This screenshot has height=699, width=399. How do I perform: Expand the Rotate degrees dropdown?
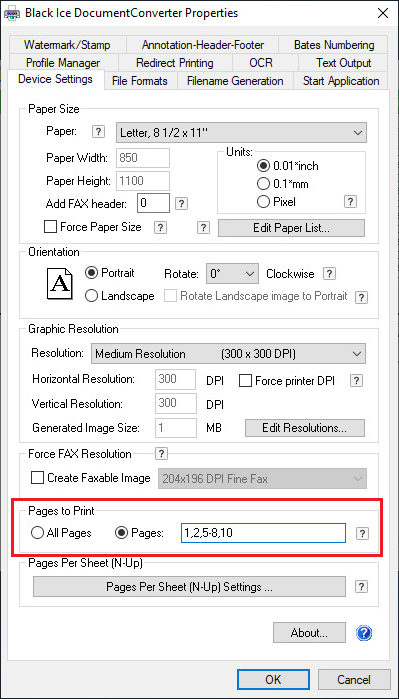(x=232, y=273)
